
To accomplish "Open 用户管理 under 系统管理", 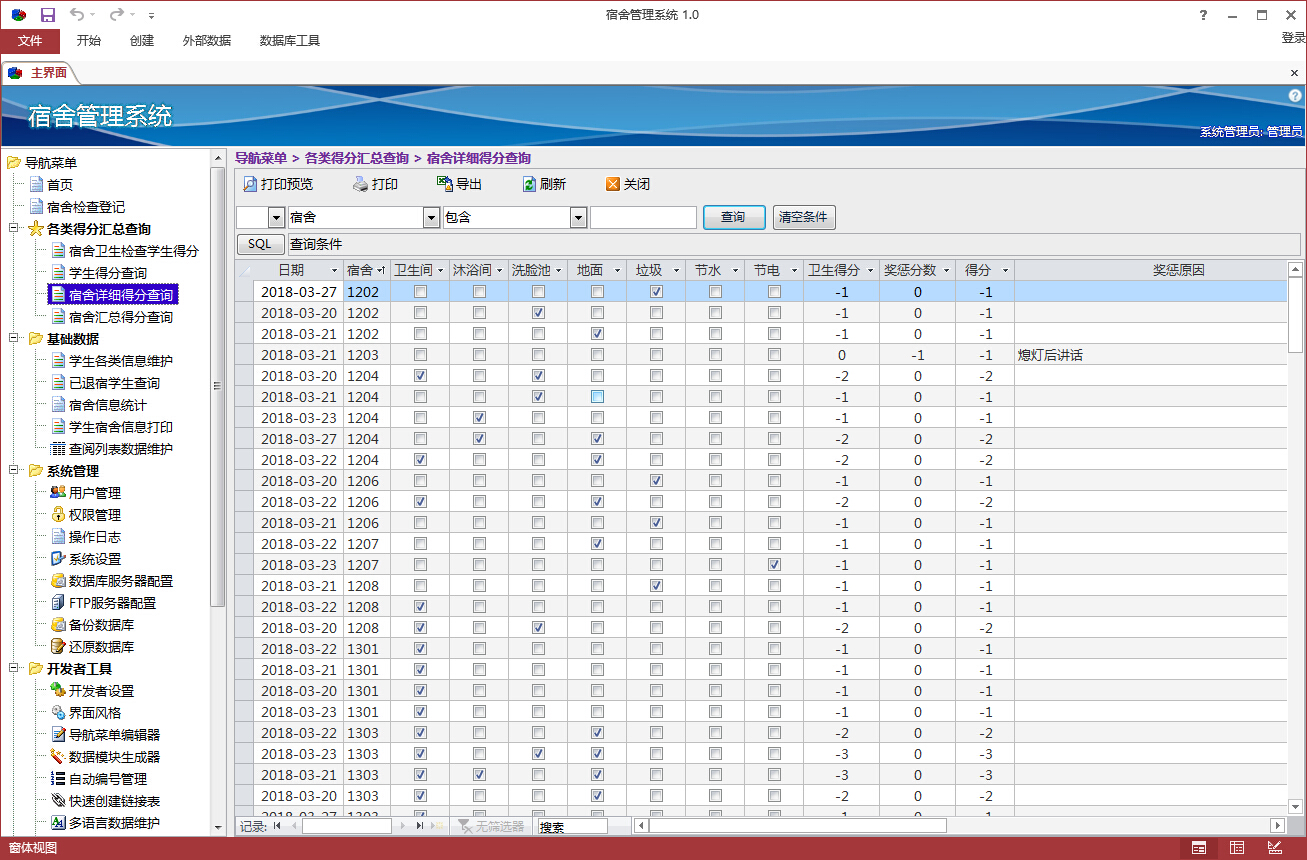I will point(95,493).
